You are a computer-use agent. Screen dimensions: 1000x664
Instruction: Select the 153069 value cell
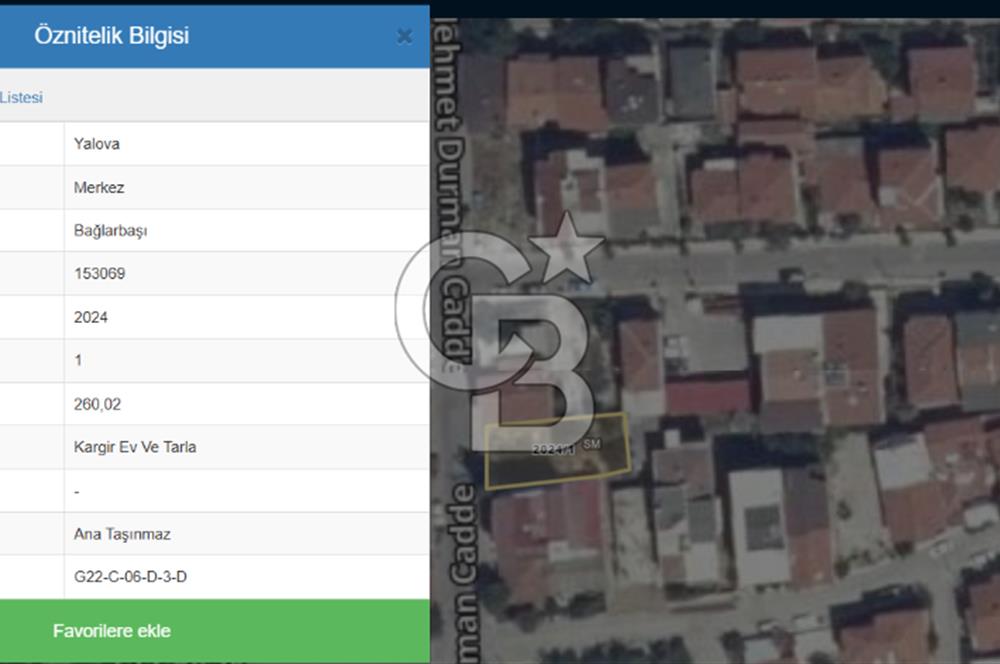tap(99, 274)
